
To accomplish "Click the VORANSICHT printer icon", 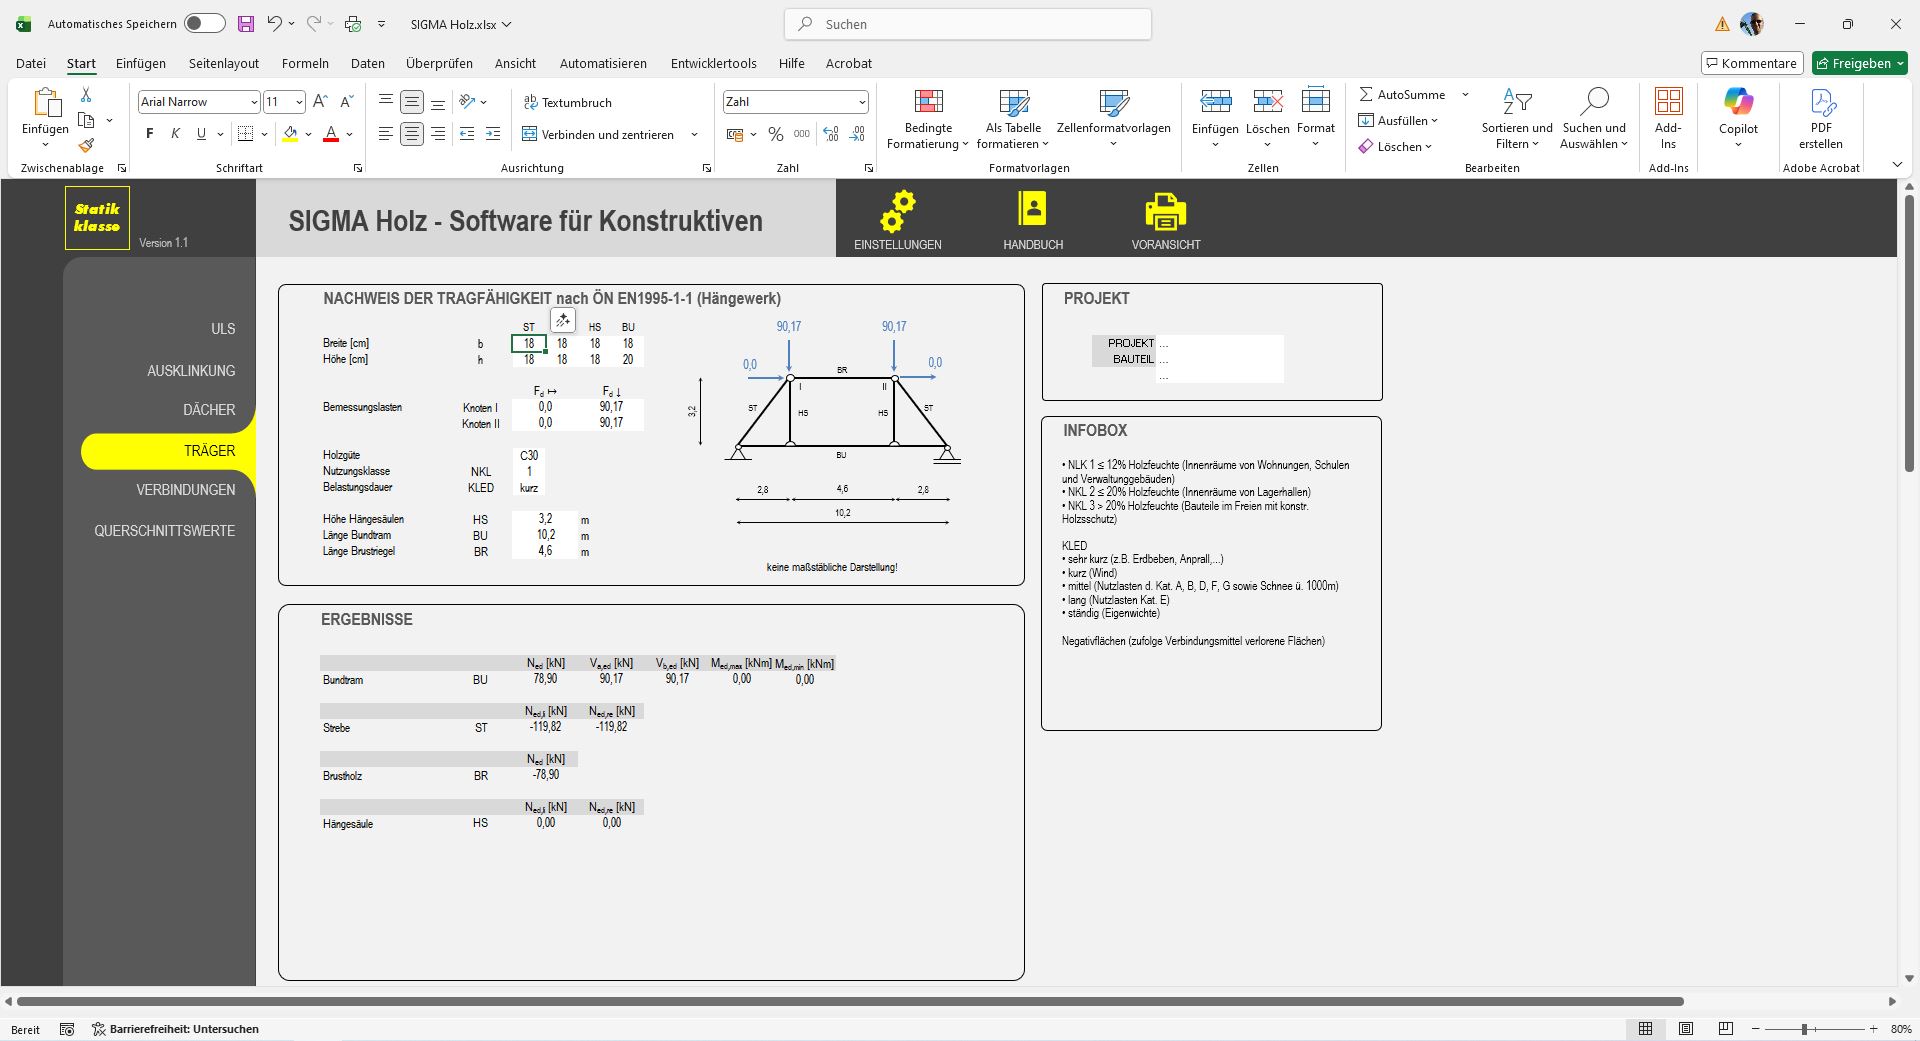I will (x=1165, y=212).
